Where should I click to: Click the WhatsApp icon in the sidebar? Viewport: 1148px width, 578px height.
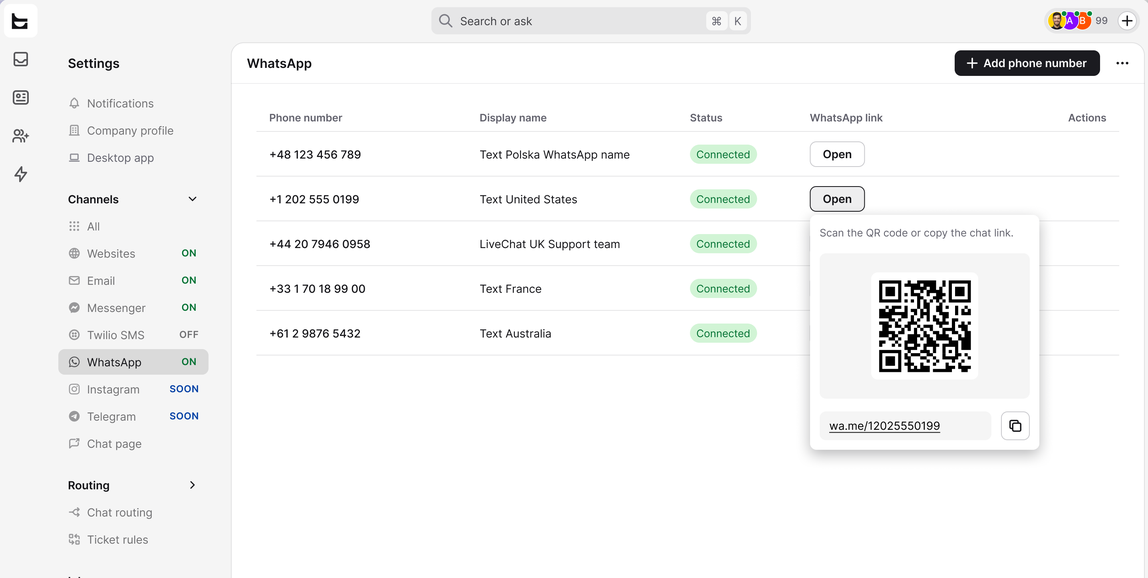click(x=74, y=362)
